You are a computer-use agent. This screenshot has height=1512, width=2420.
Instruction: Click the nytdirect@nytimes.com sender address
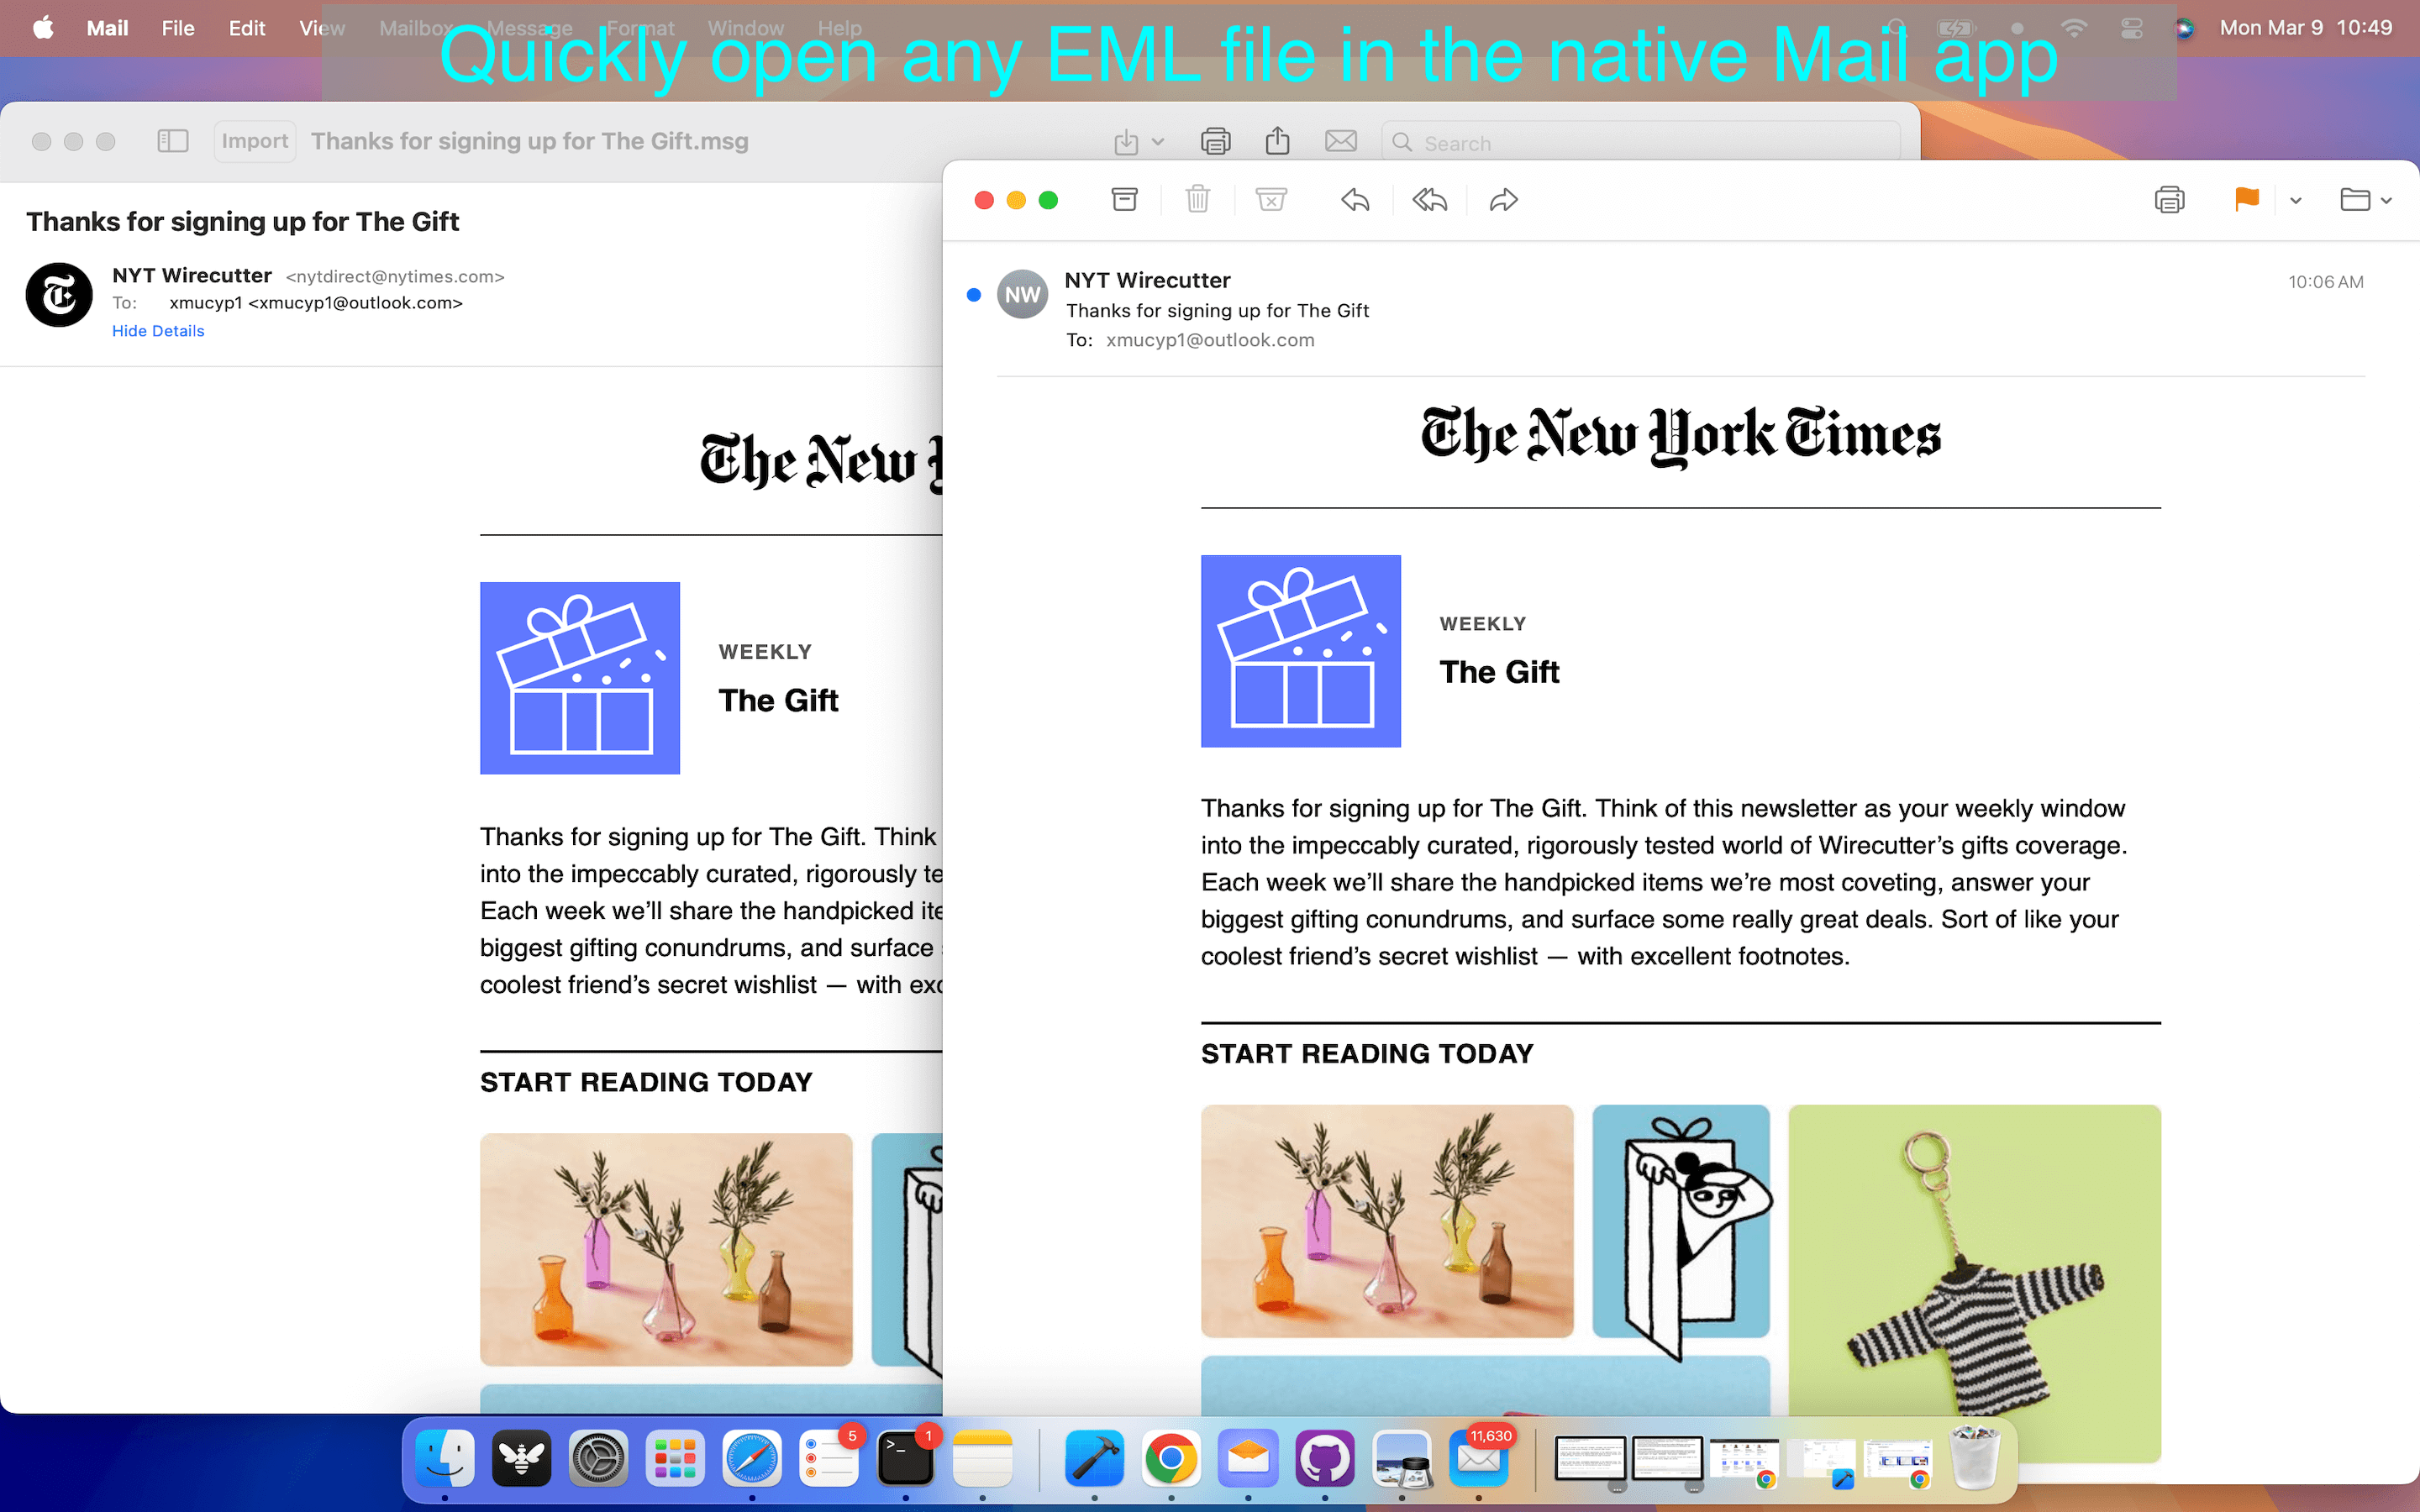(x=395, y=277)
